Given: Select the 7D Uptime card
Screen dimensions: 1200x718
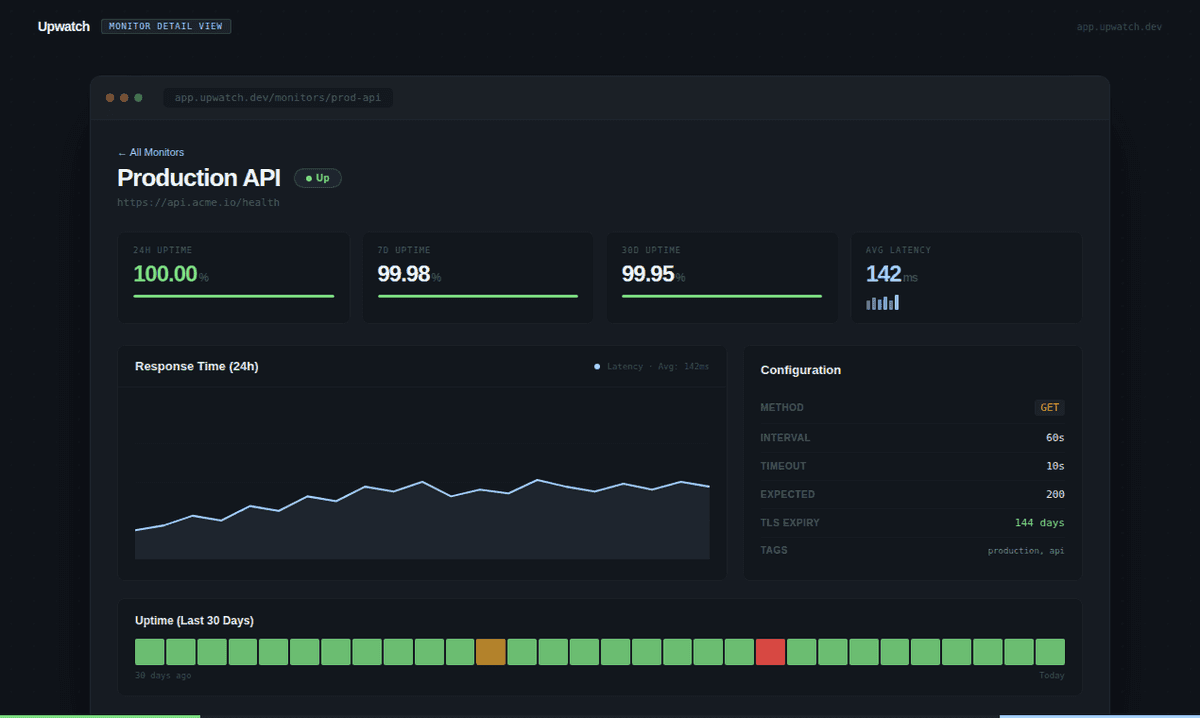Looking at the screenshot, I should tap(477, 277).
